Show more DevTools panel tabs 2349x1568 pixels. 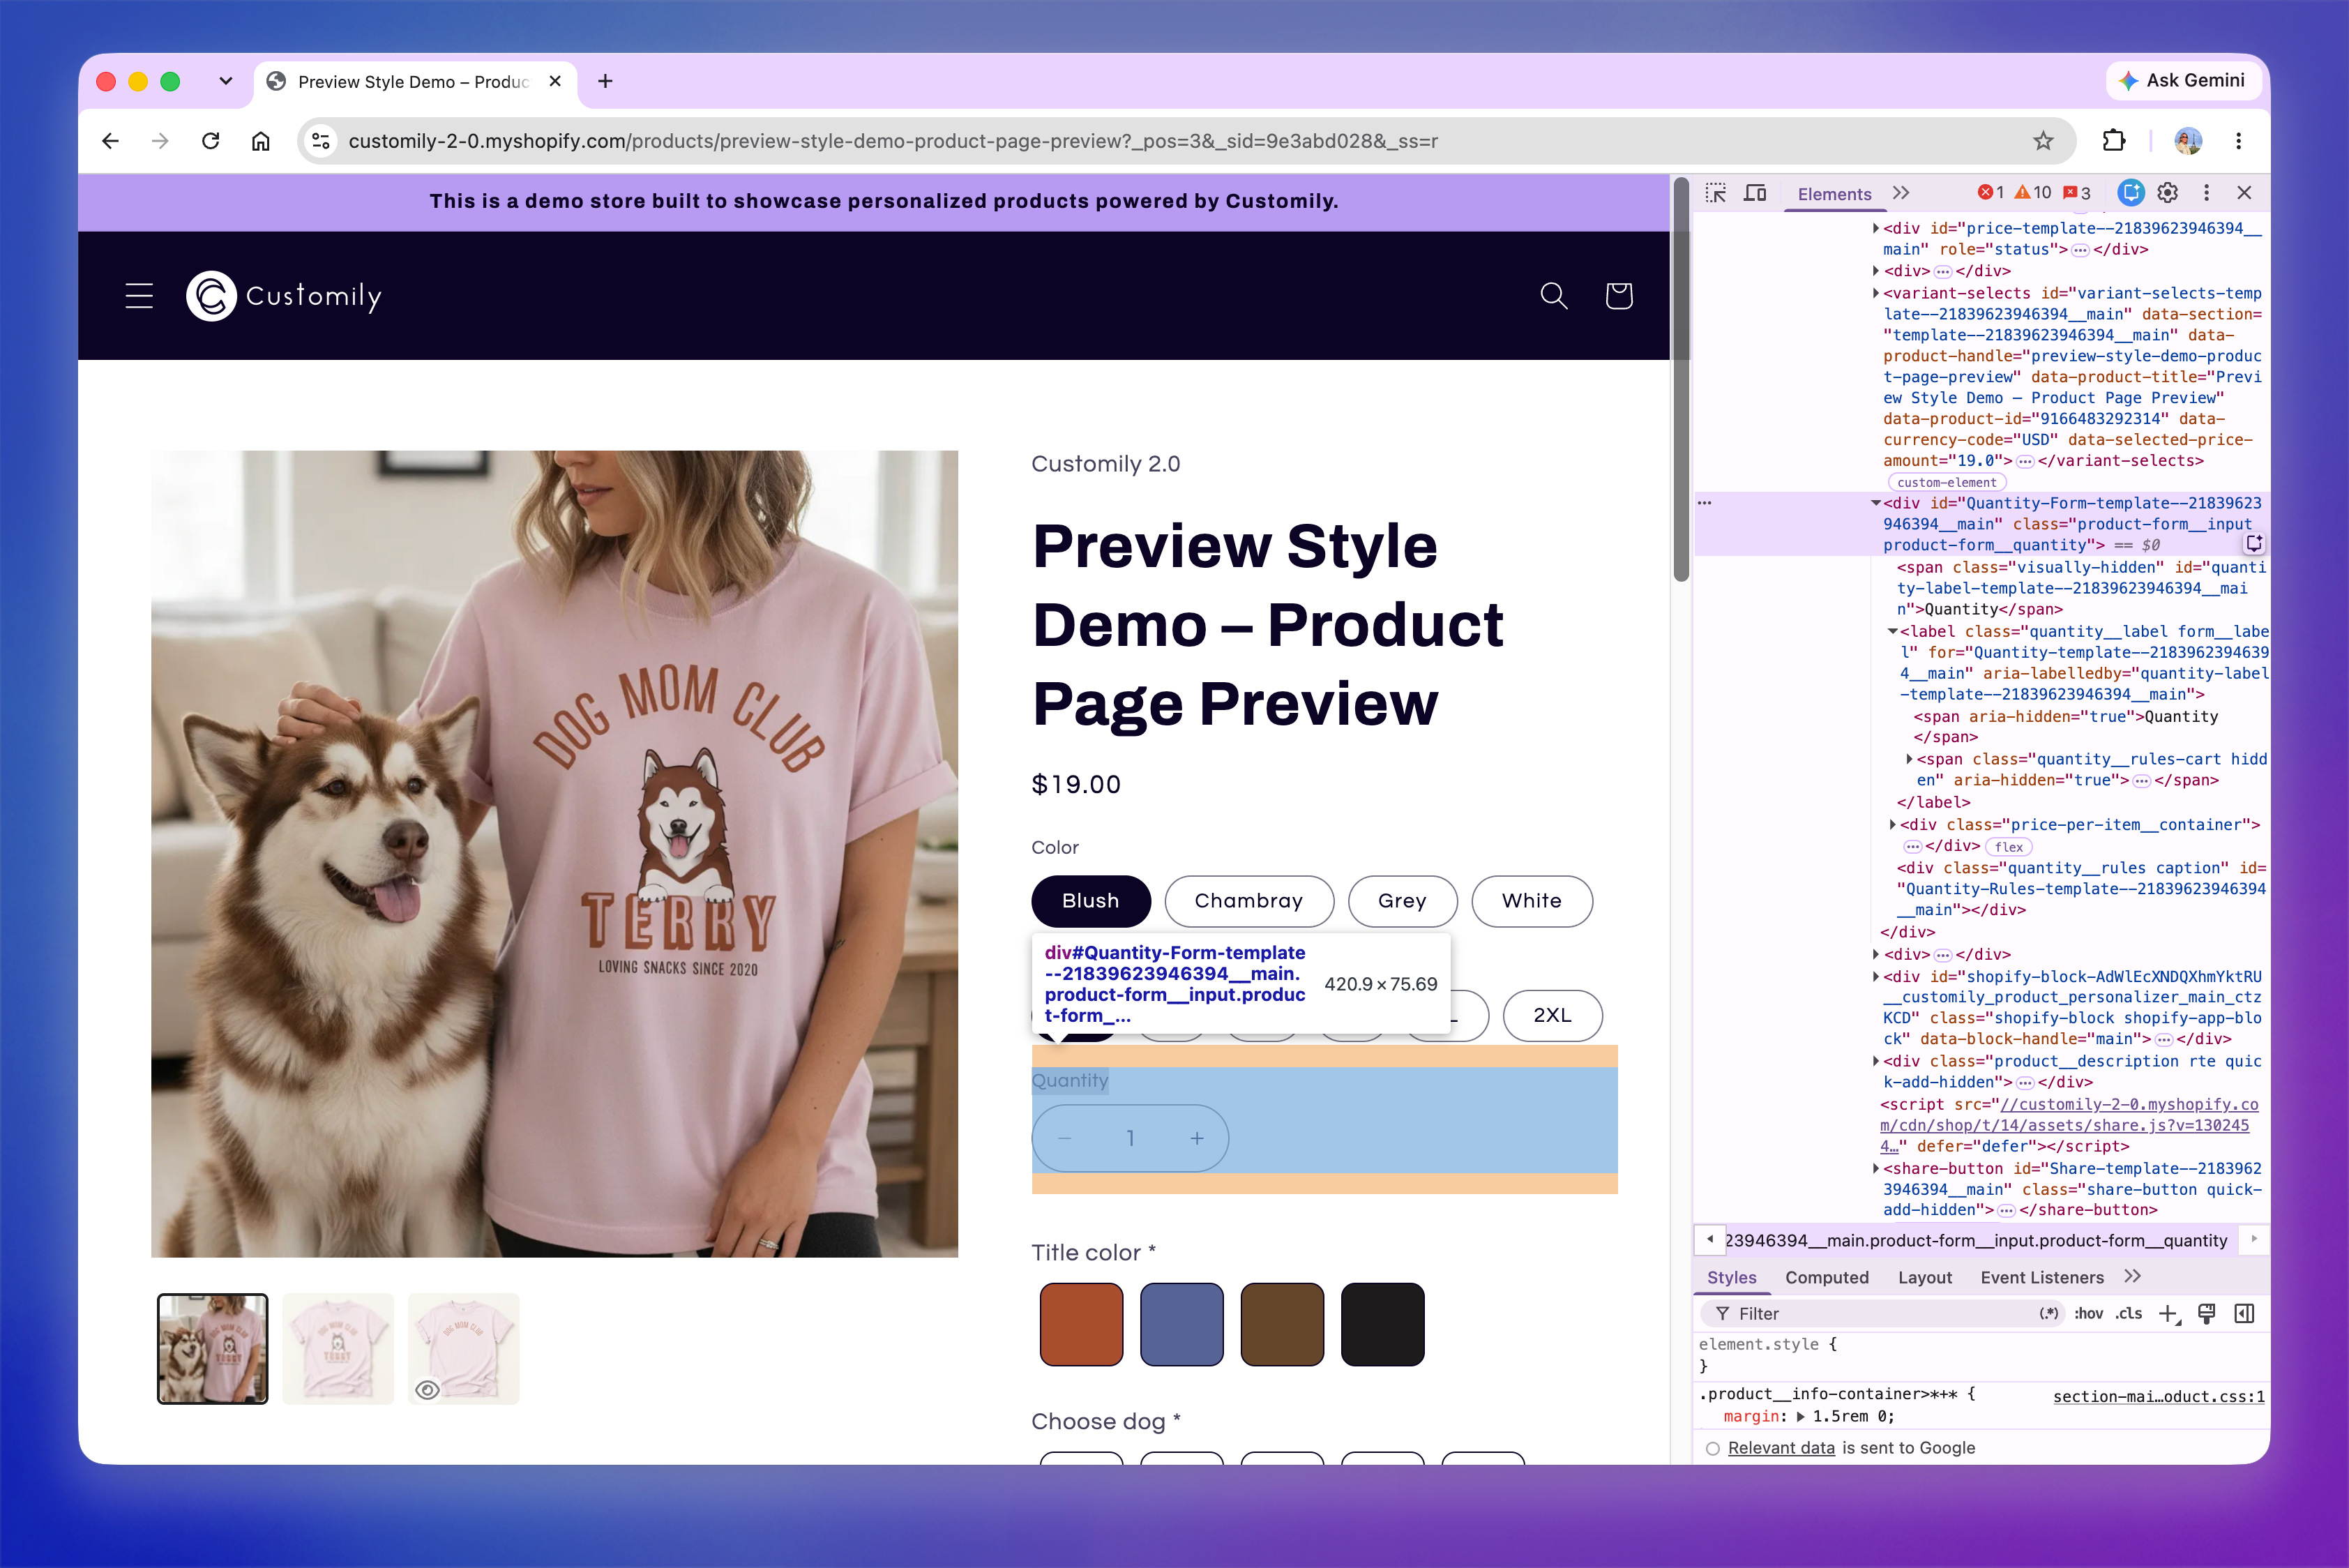[x=1901, y=193]
